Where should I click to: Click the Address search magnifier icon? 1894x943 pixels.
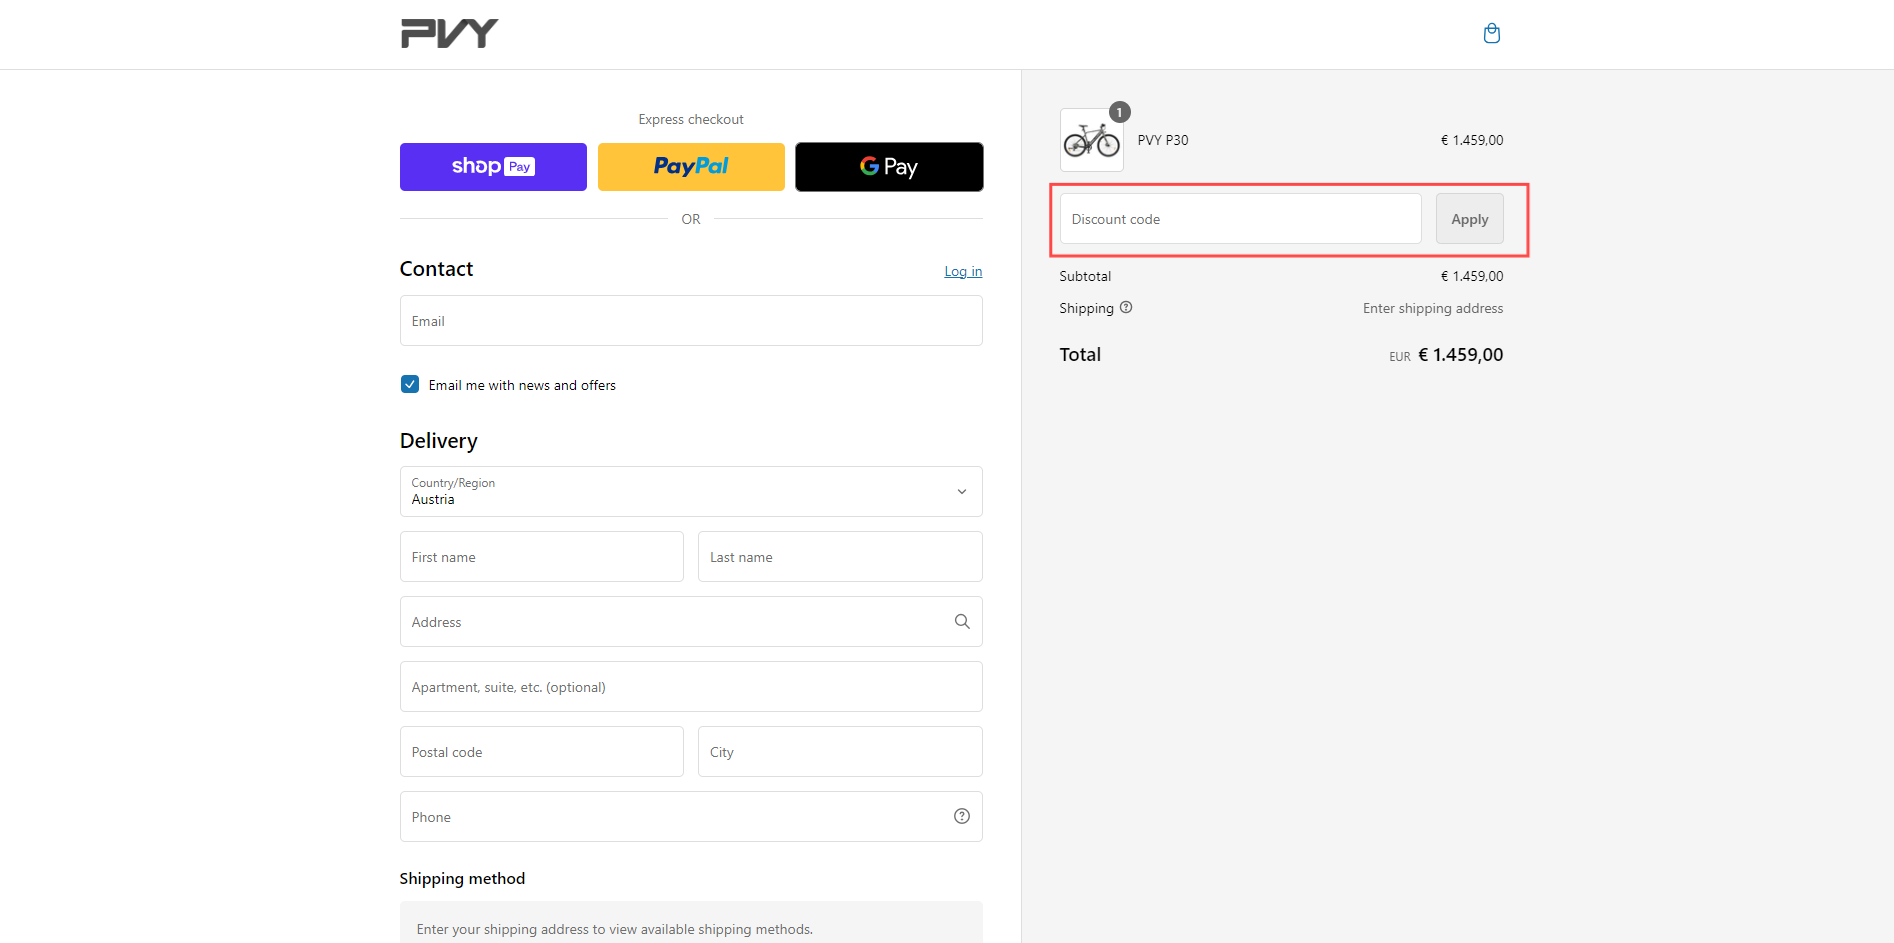coord(962,621)
